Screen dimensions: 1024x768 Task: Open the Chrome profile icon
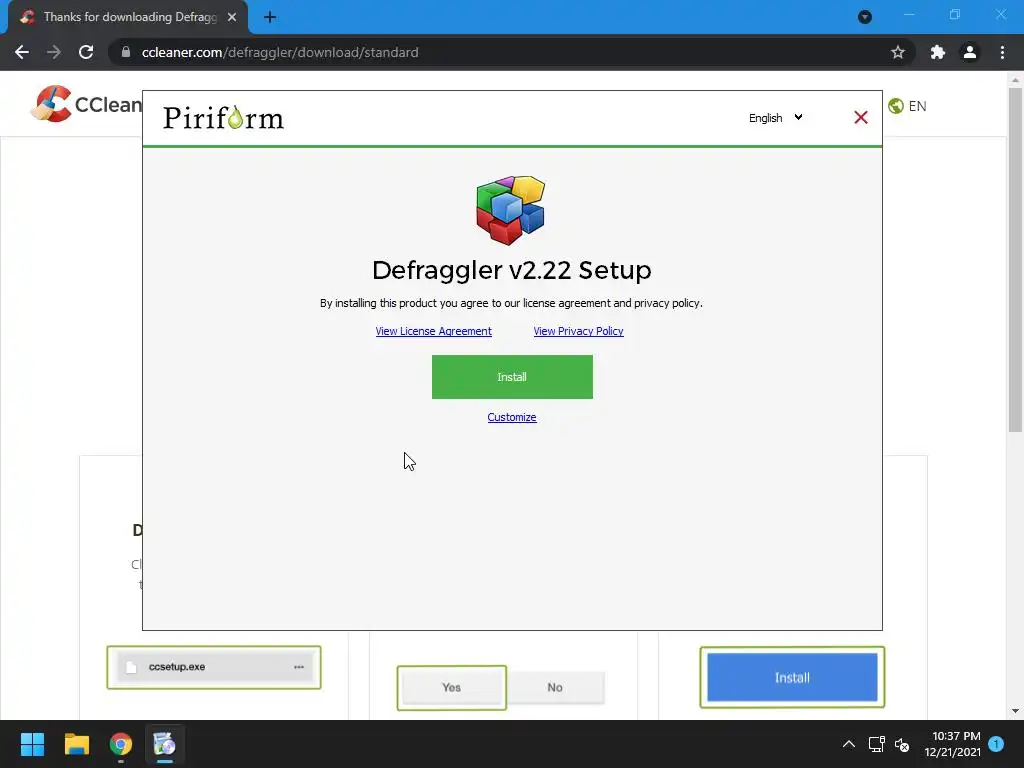click(x=970, y=52)
